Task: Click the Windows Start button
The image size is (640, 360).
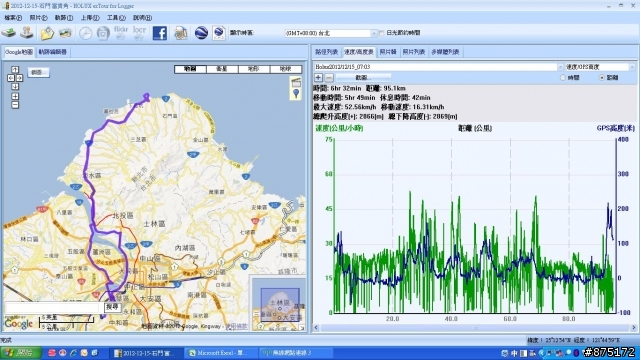Action: tap(20, 353)
